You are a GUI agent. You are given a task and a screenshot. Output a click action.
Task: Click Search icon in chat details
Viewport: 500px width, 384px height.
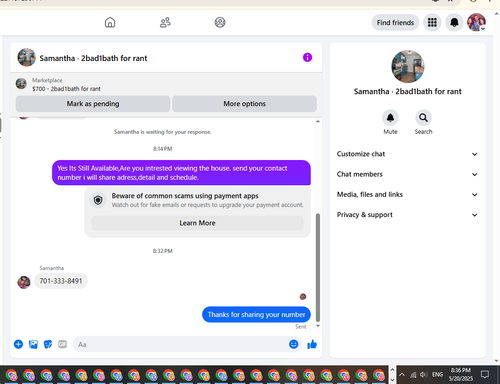pos(423,118)
